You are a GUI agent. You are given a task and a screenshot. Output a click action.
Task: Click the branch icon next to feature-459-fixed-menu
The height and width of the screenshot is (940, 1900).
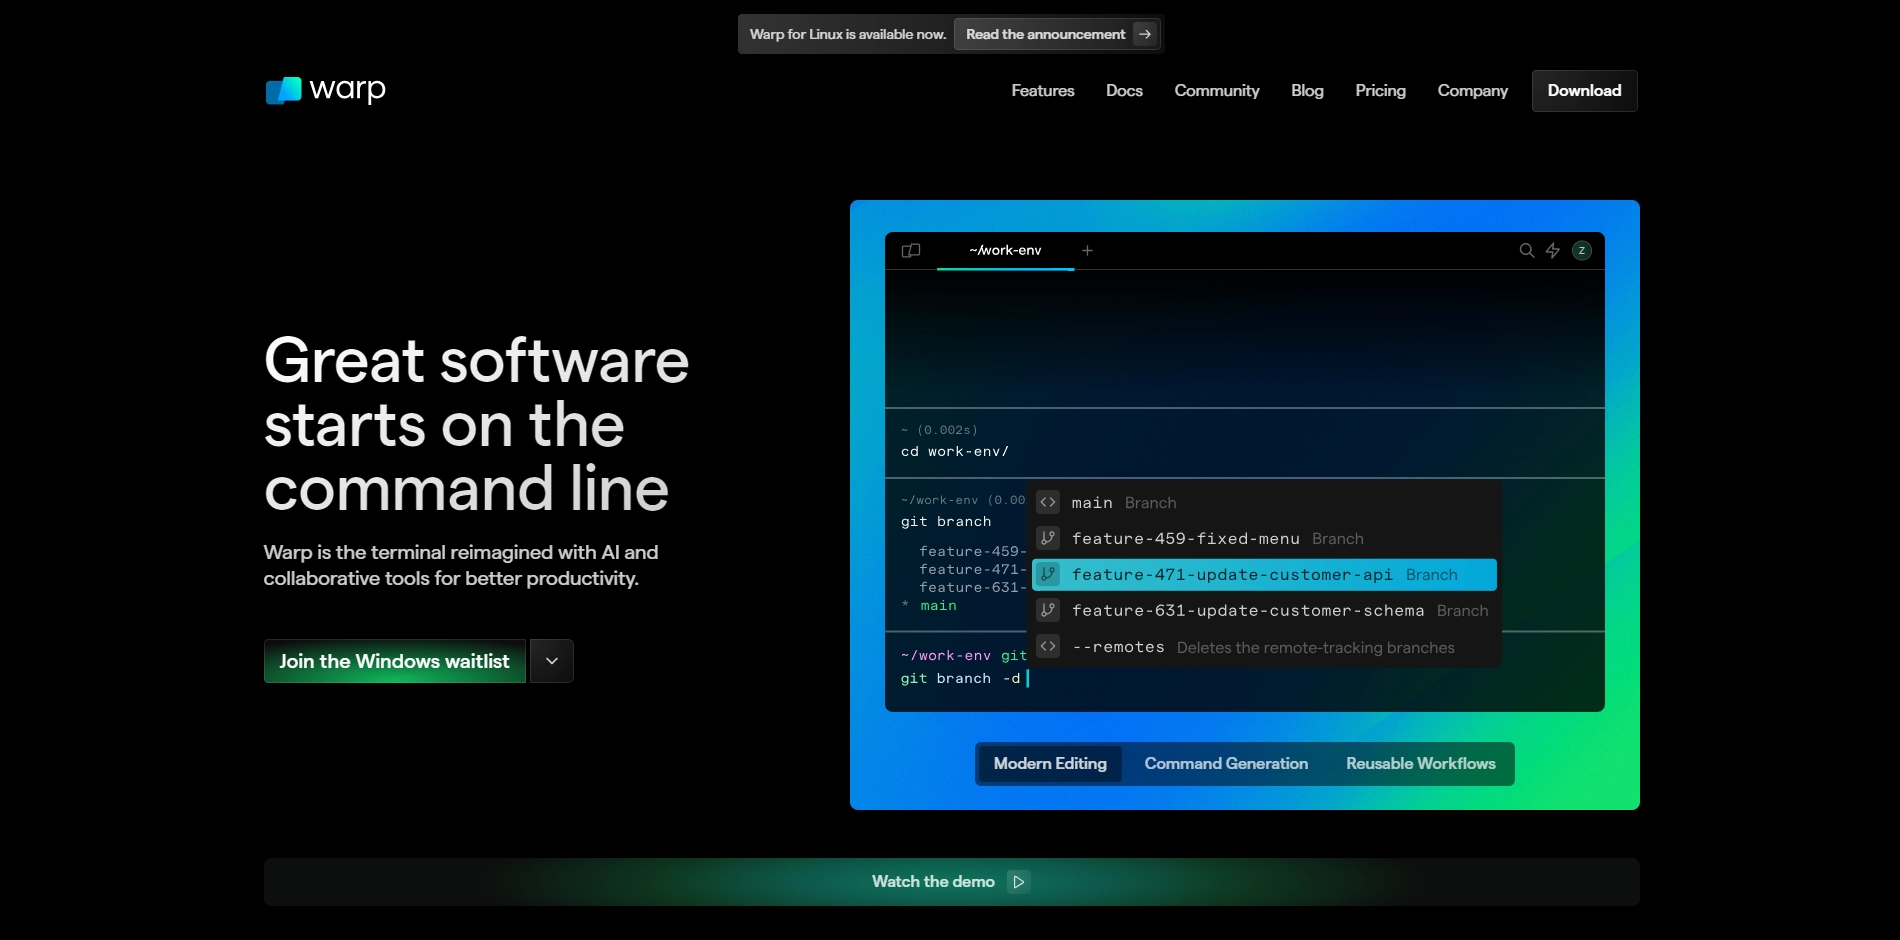(x=1047, y=539)
